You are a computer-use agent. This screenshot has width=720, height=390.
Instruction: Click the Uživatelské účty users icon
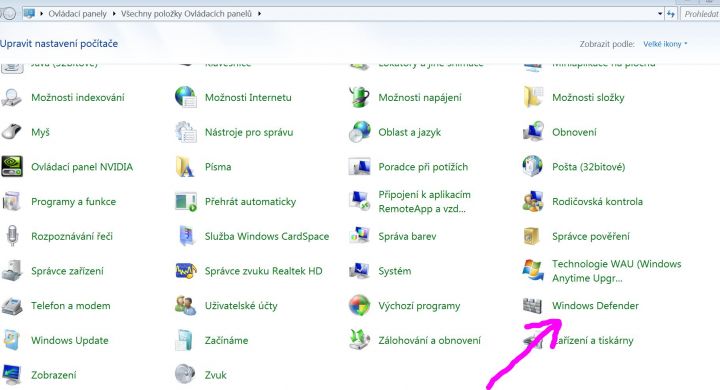pos(186,305)
